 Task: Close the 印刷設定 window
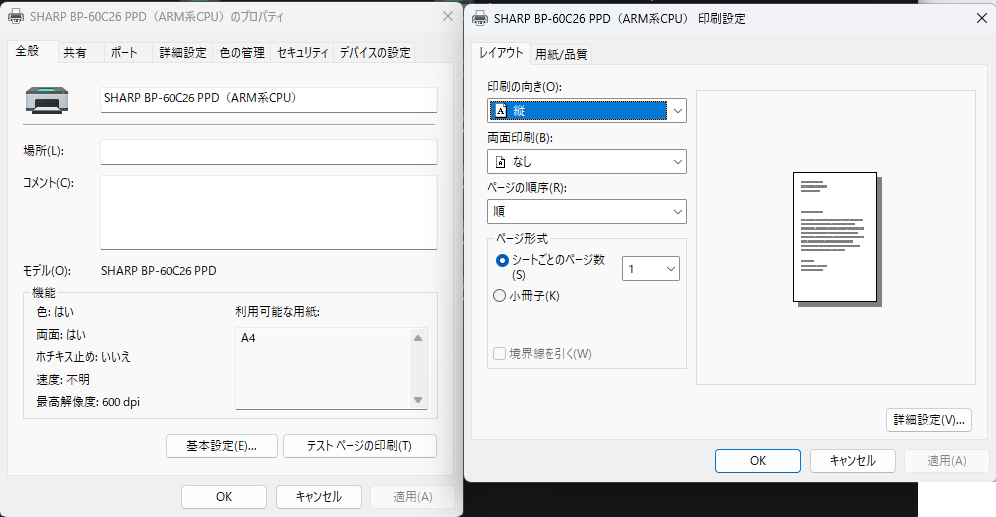(x=981, y=18)
